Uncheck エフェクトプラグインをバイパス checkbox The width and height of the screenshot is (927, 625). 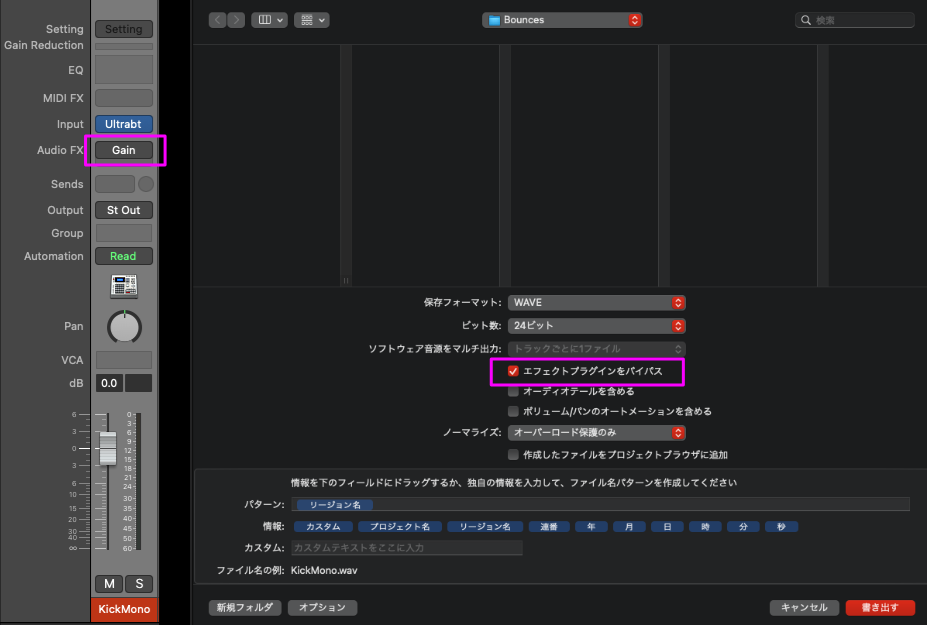[514, 371]
